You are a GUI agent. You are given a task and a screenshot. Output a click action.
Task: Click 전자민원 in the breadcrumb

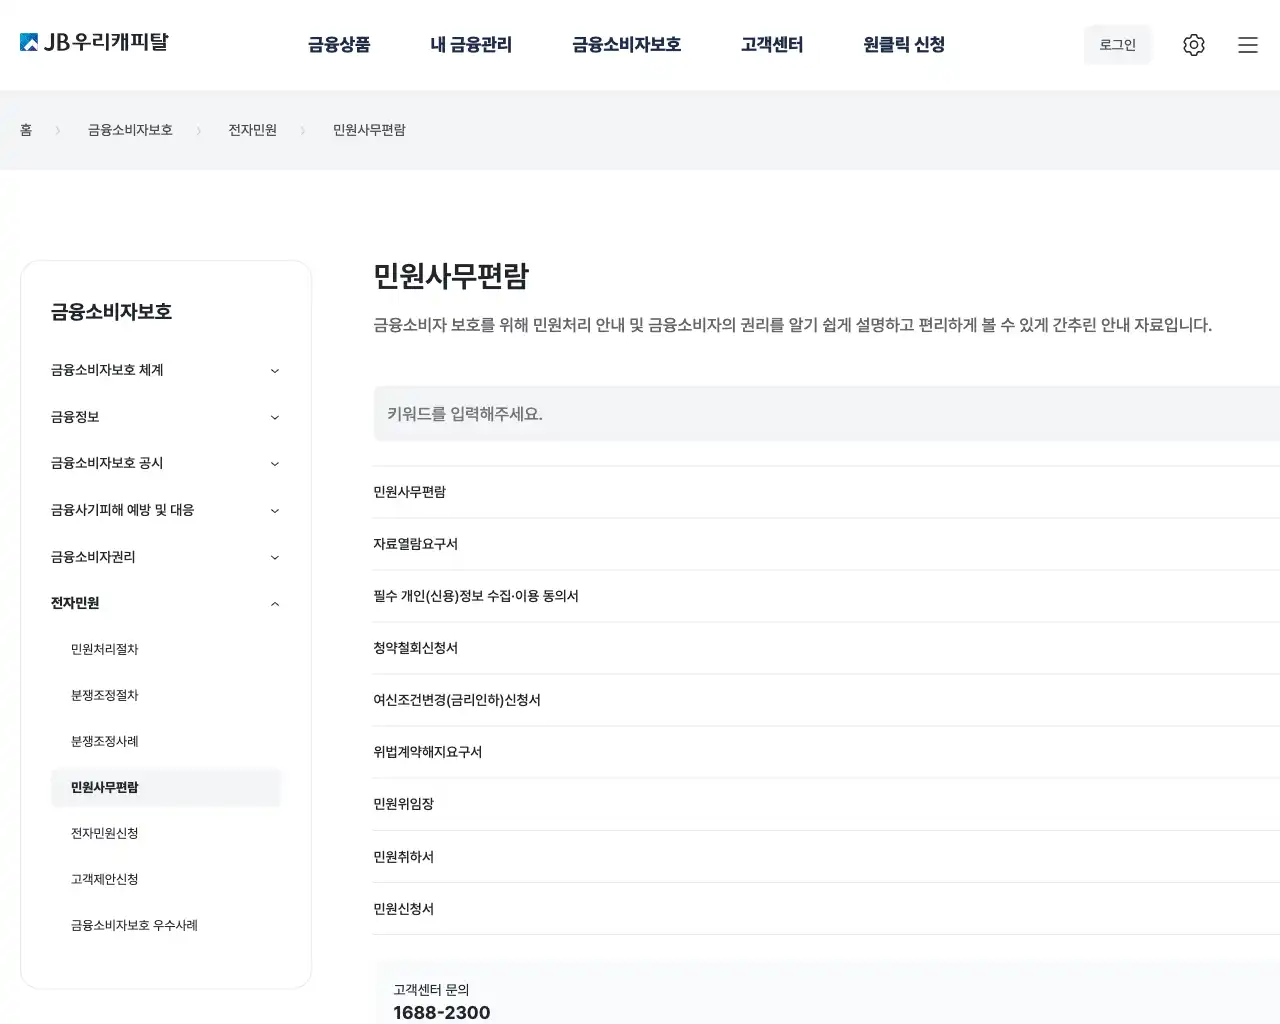[252, 130]
